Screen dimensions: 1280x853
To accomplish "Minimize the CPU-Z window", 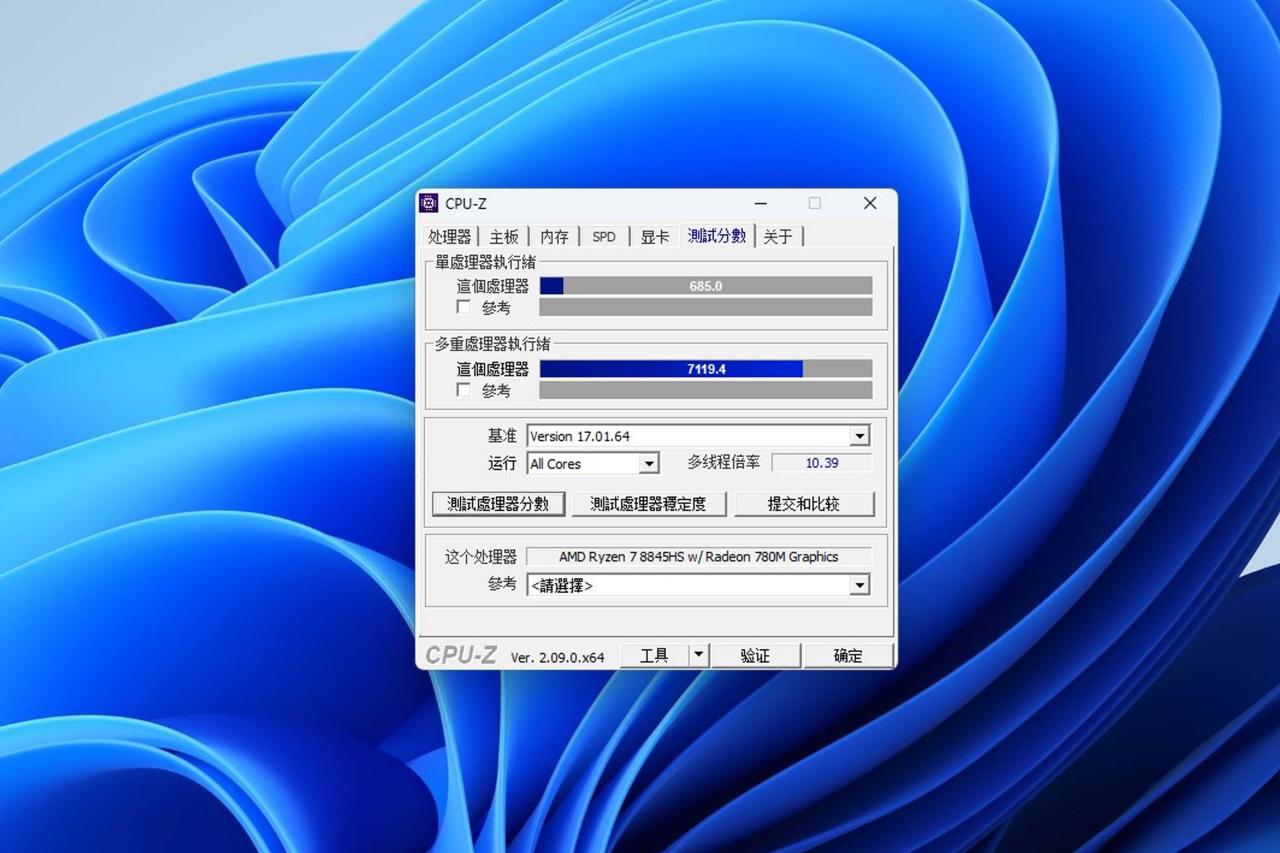I will pos(760,203).
